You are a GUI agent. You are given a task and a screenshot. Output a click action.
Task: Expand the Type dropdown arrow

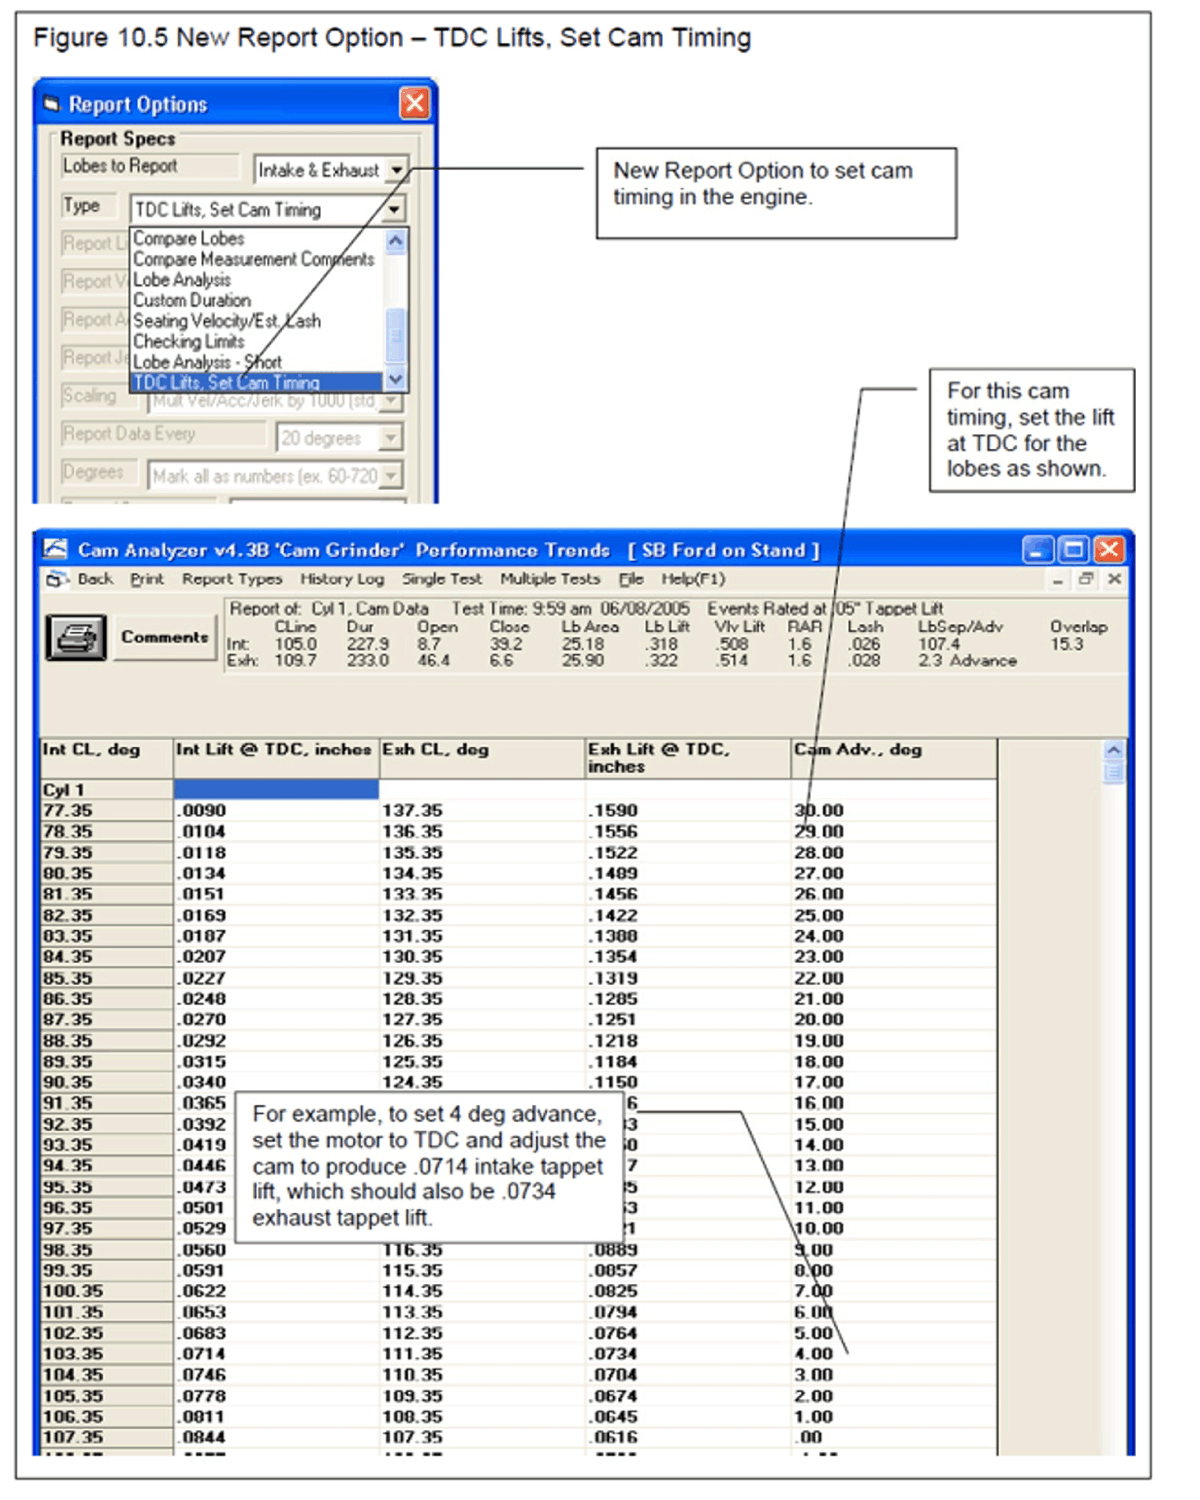[x=394, y=209]
